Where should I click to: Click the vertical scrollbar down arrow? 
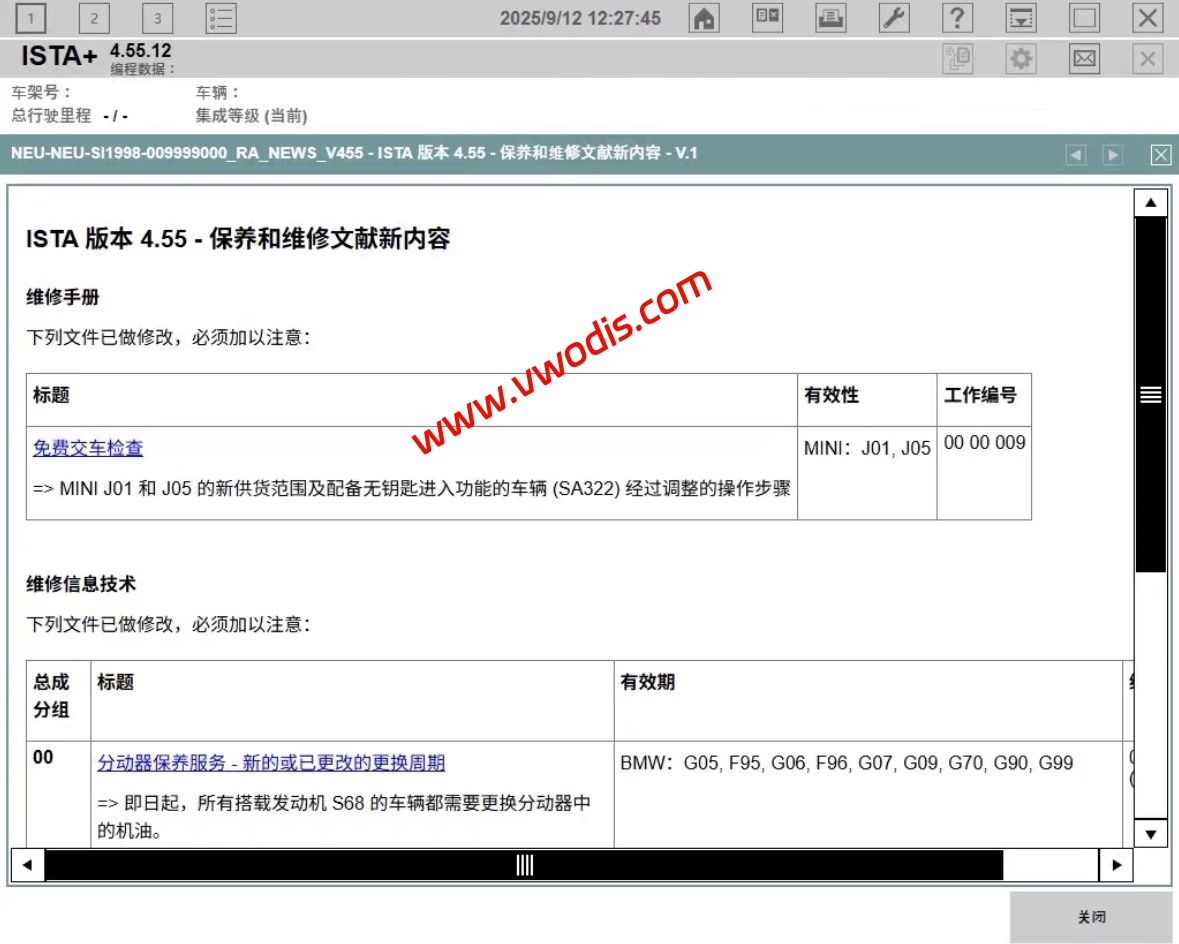[x=1150, y=833]
